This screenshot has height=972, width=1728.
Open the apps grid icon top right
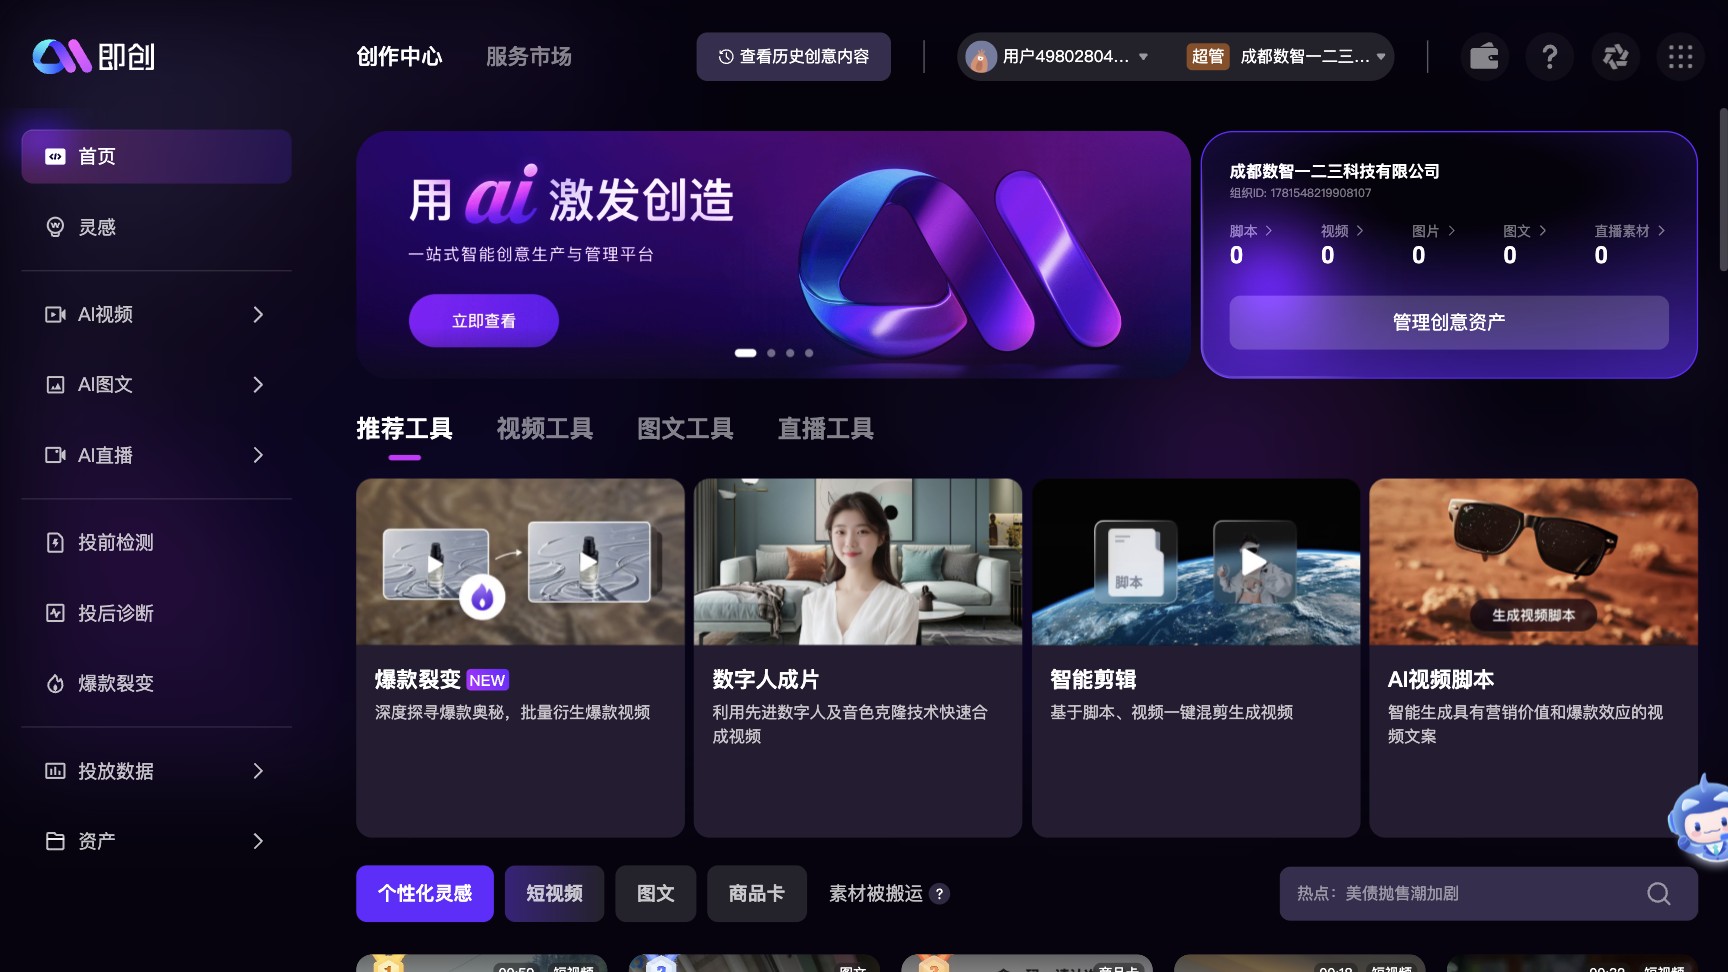pos(1681,57)
